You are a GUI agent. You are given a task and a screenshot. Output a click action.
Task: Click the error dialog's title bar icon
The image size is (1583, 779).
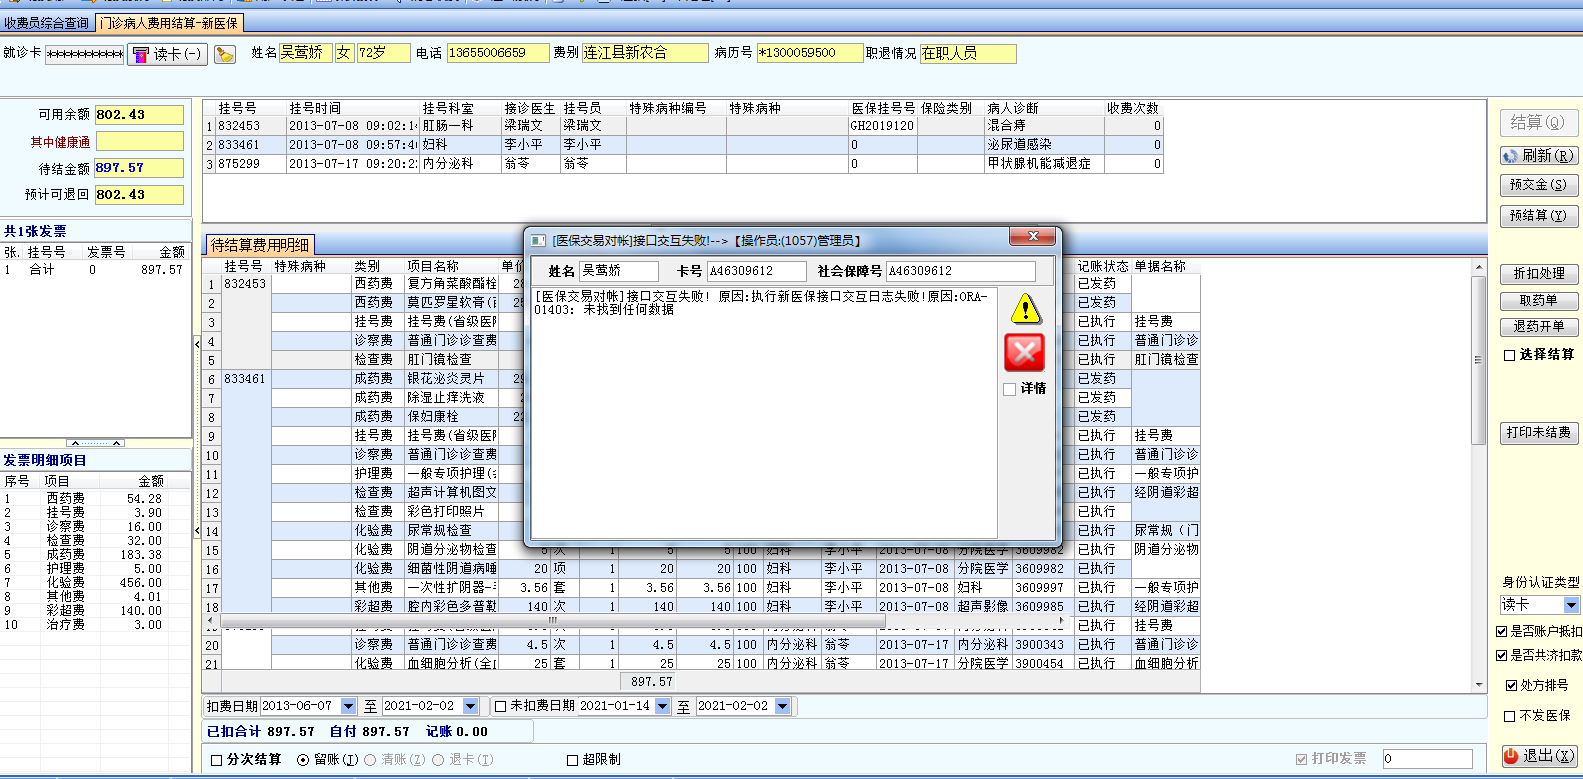click(x=538, y=241)
